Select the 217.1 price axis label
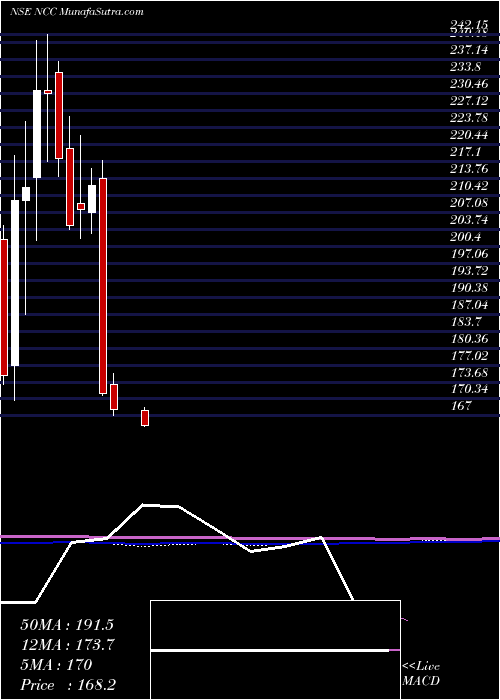Image resolution: width=500 pixels, height=700 pixels. 466,152
